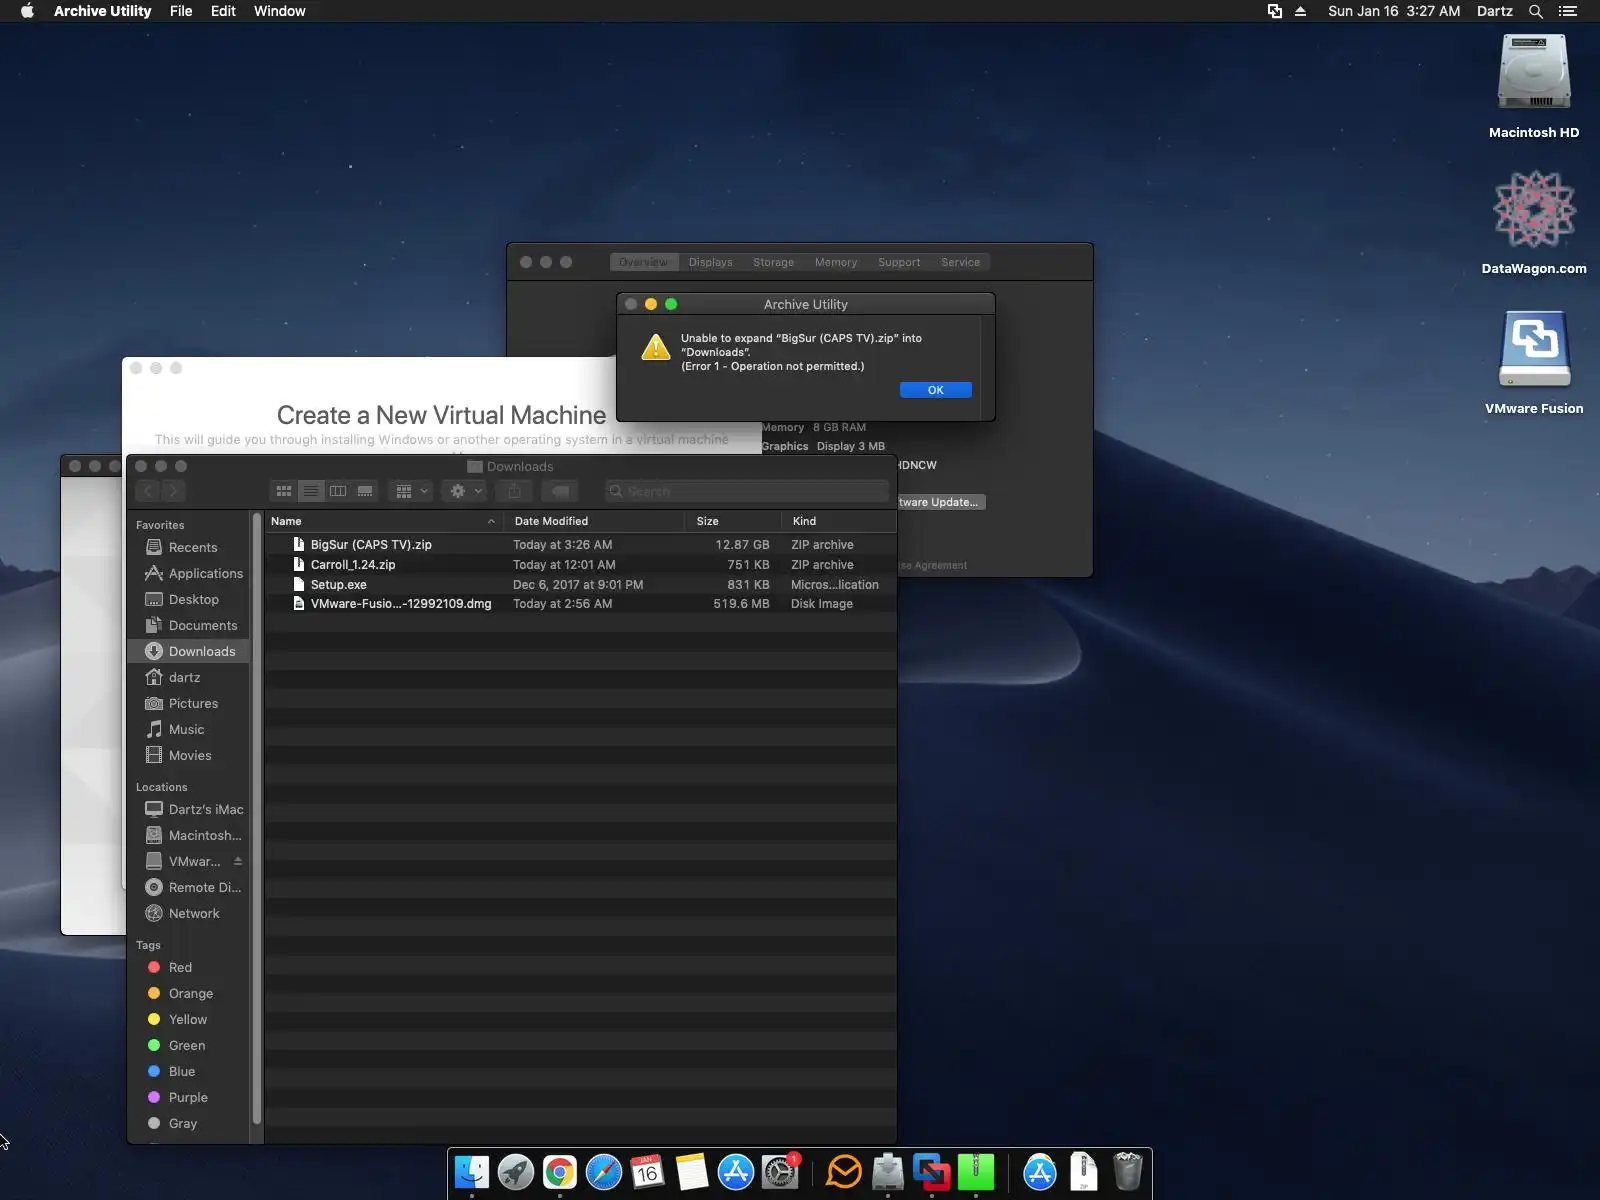Click the Finder Search field
The image size is (1600, 1200).
pos(746,491)
